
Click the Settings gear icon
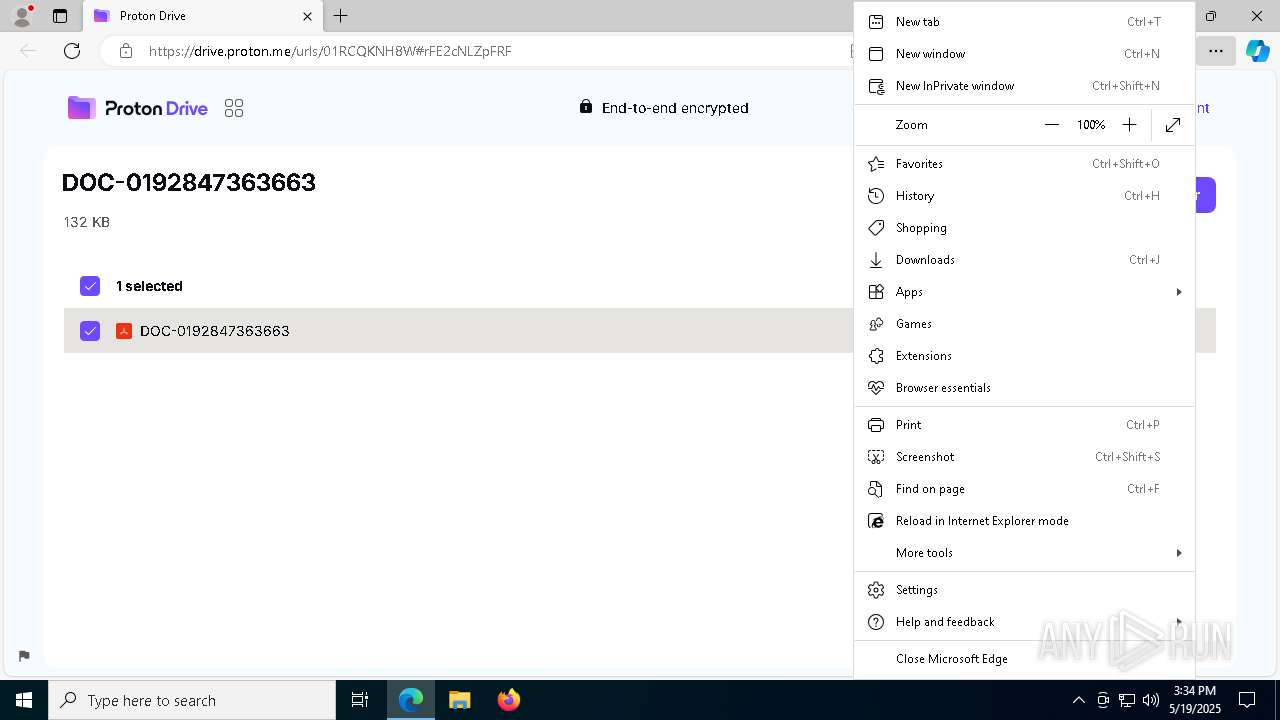[876, 590]
